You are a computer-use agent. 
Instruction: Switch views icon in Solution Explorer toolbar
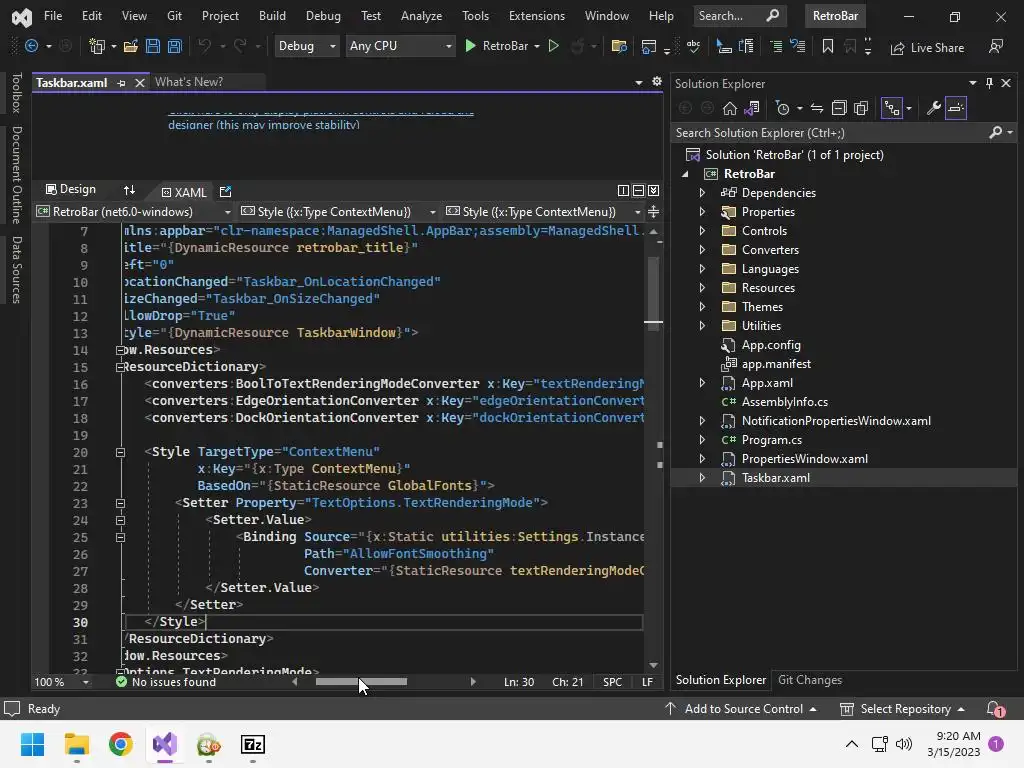click(x=752, y=108)
